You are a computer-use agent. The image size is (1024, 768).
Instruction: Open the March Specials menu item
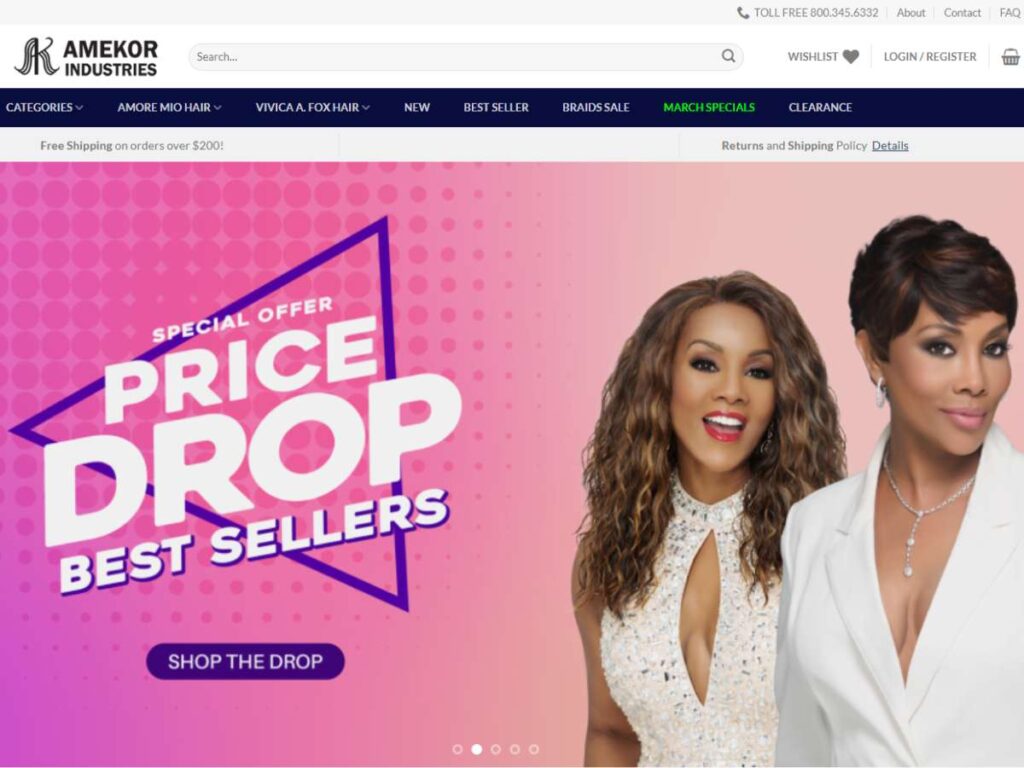pyautogui.click(x=709, y=107)
